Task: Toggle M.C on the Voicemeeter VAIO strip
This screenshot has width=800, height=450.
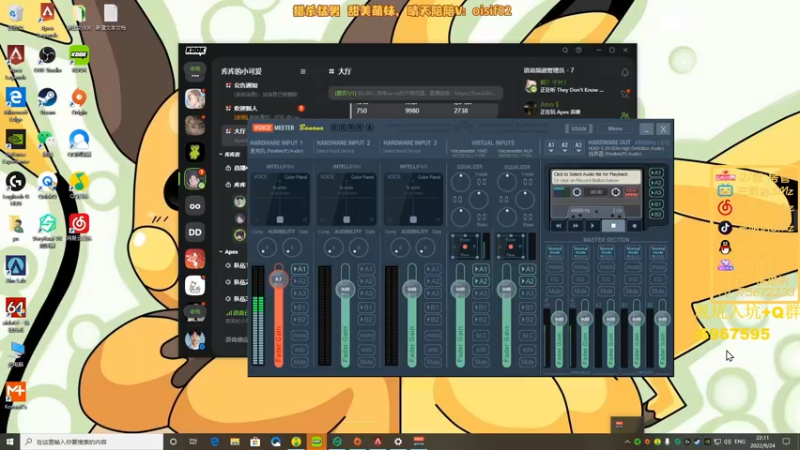Action: (481, 335)
